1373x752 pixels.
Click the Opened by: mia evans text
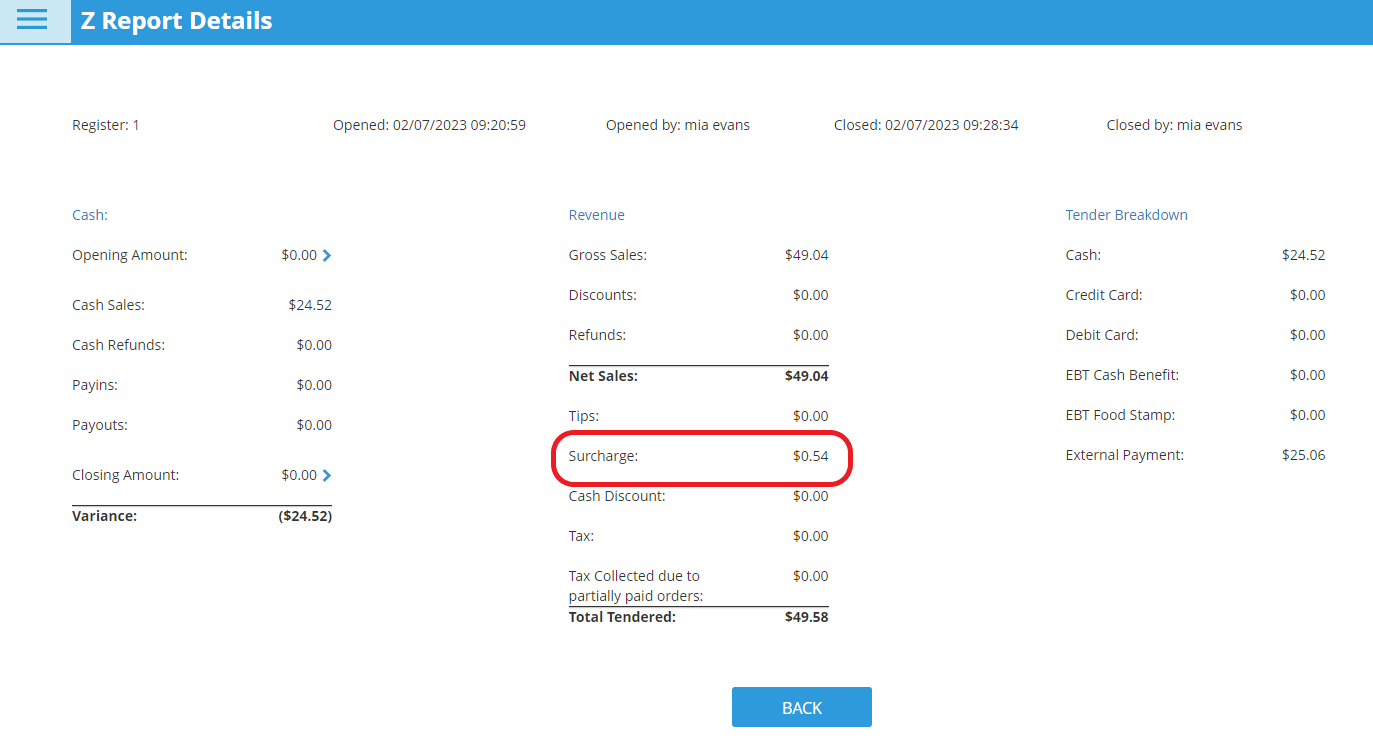[x=678, y=125]
